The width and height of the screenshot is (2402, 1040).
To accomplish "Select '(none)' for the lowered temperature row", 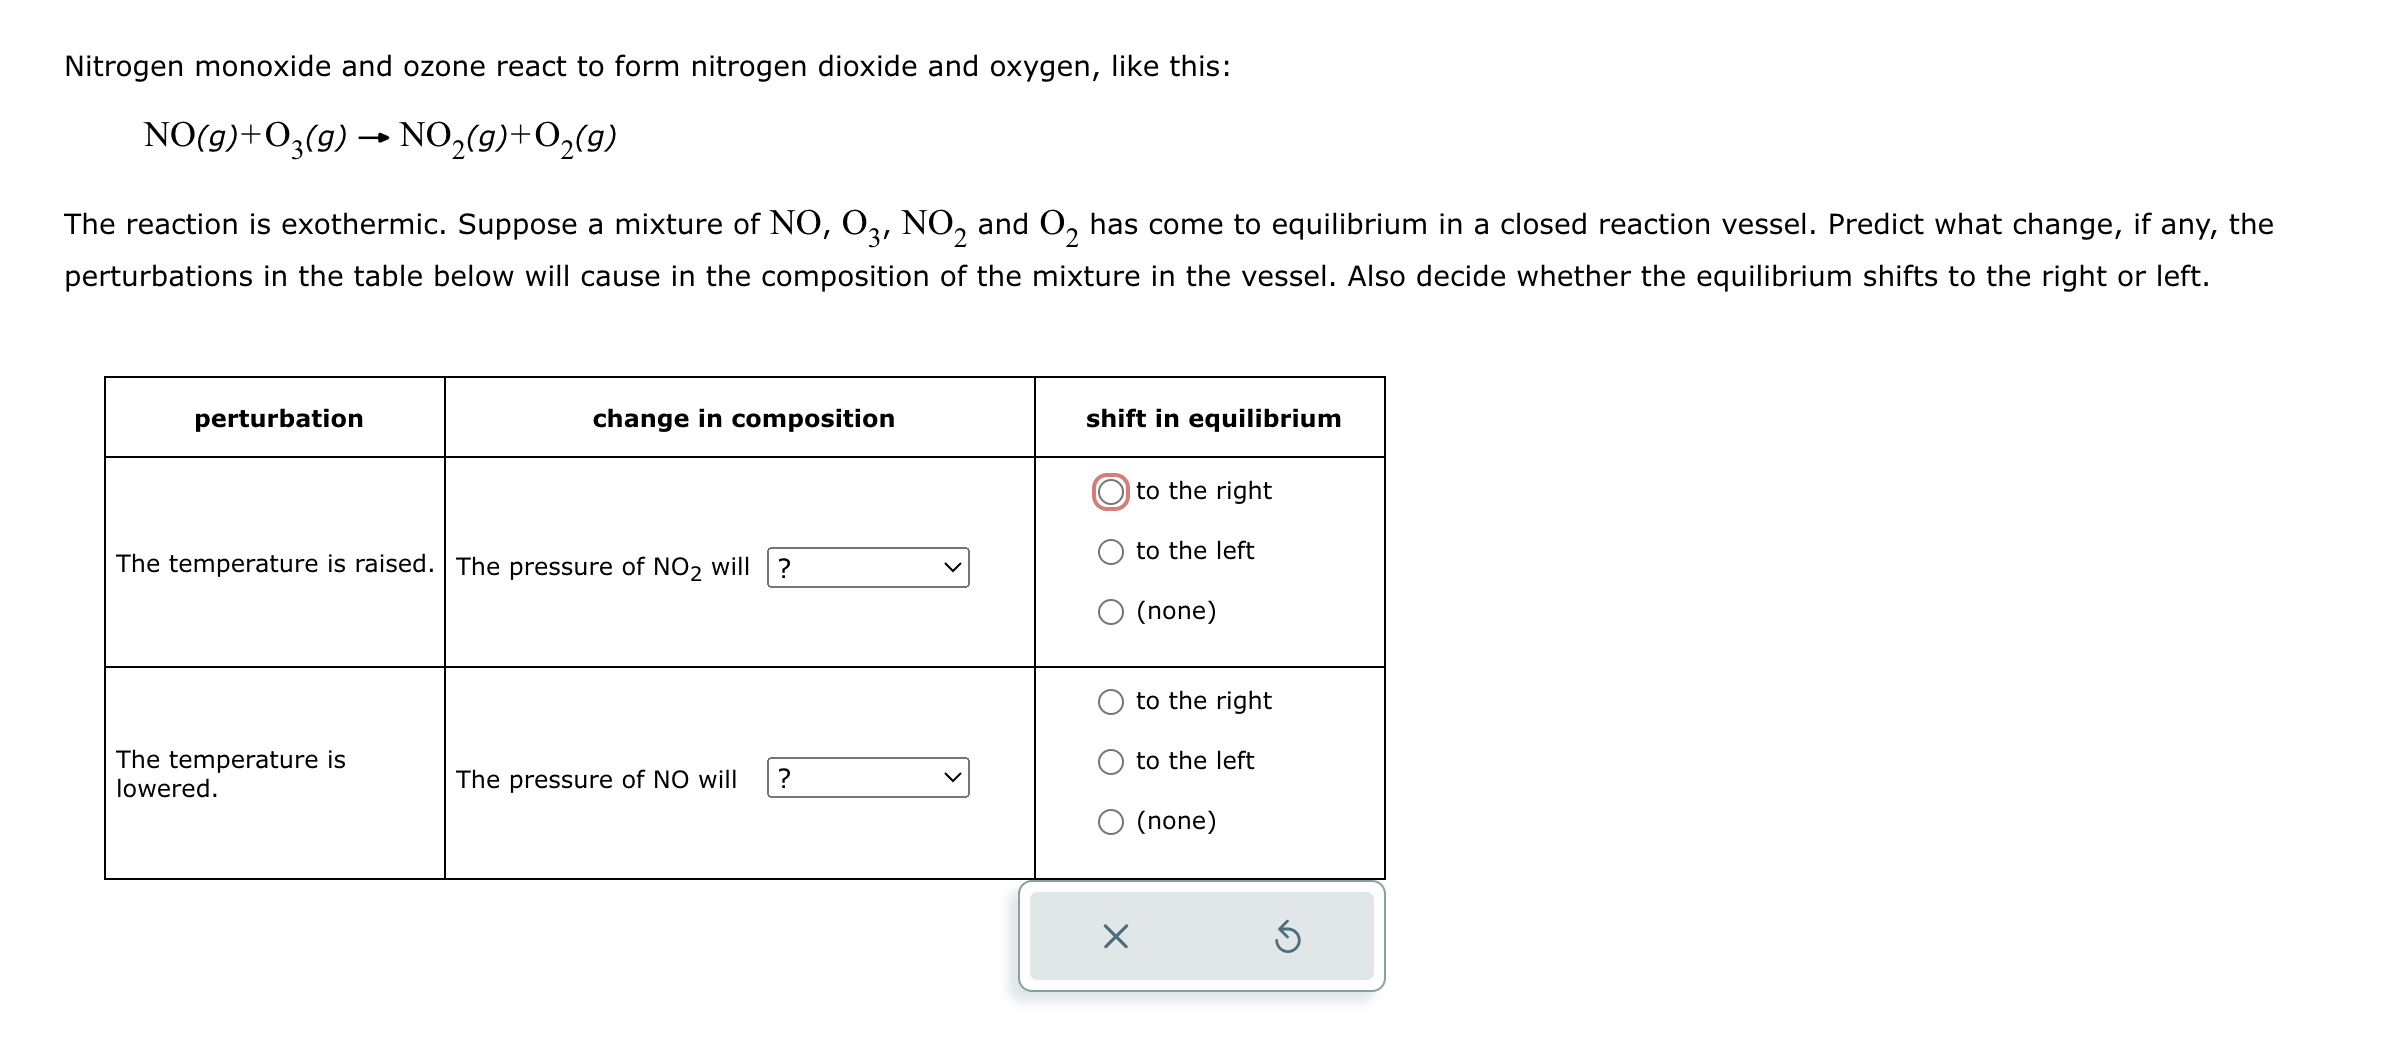I will click(1110, 820).
